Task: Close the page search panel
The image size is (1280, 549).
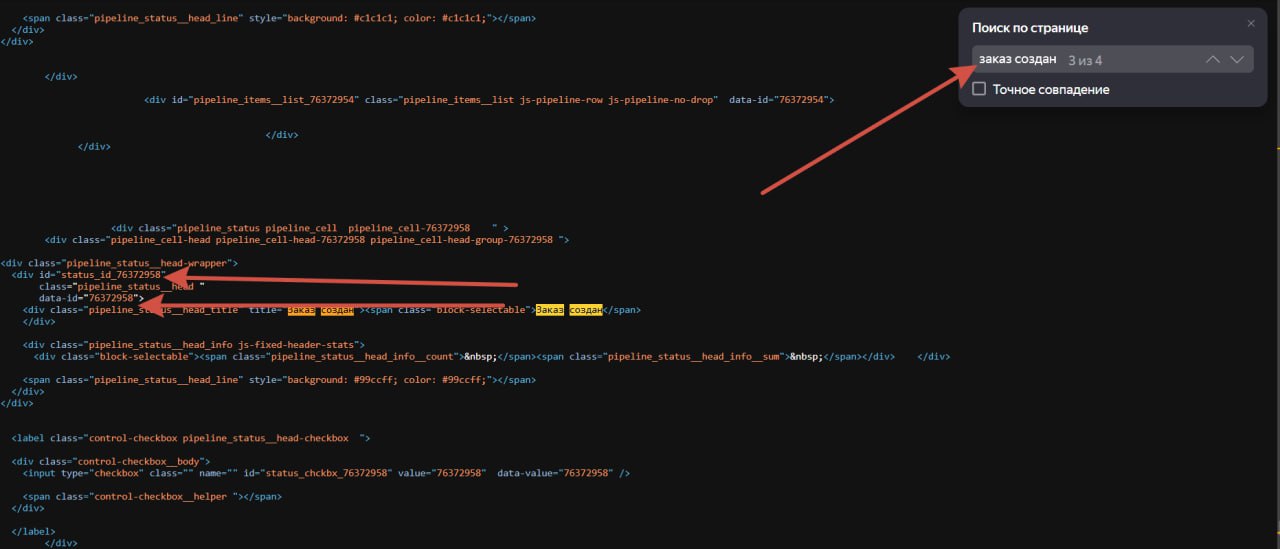Action: click(x=1250, y=23)
